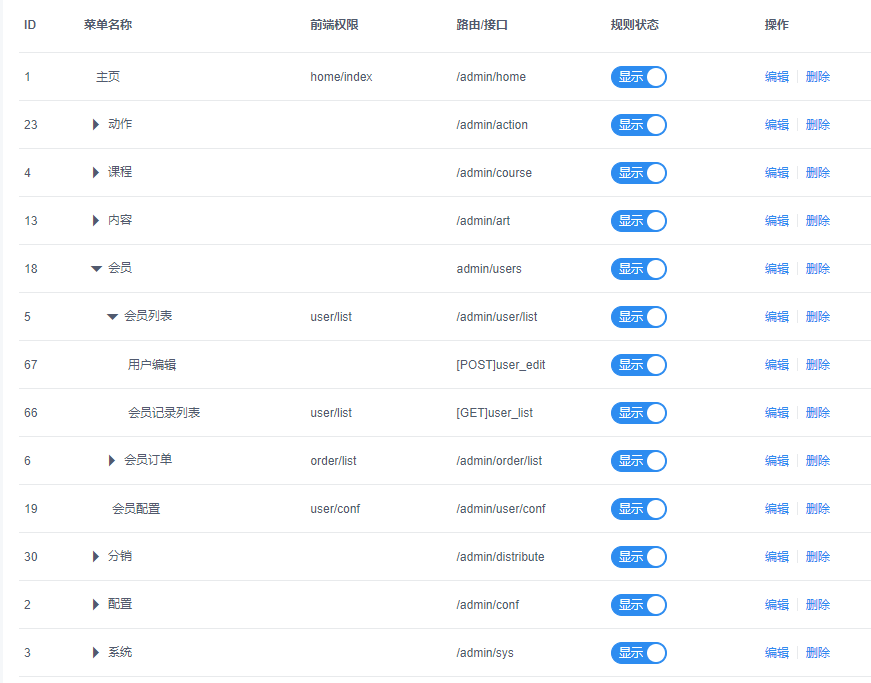This screenshot has width=871, height=683.
Task: Toggle the 显示 switch for 配置
Action: (638, 605)
